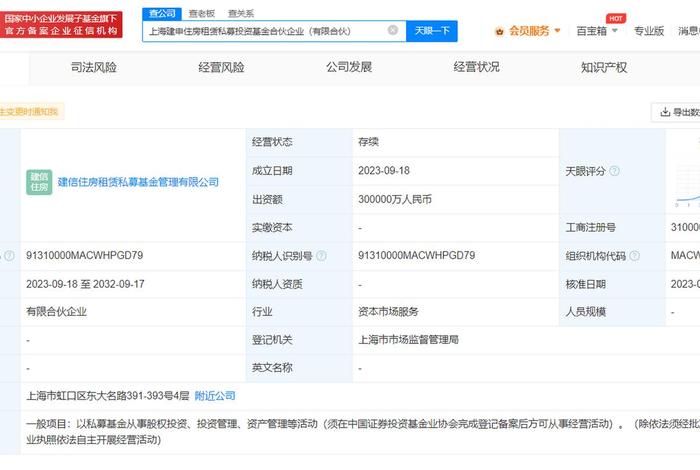Click the 工商注册号 label cell
This screenshot has height=470, width=700.
click(x=612, y=228)
